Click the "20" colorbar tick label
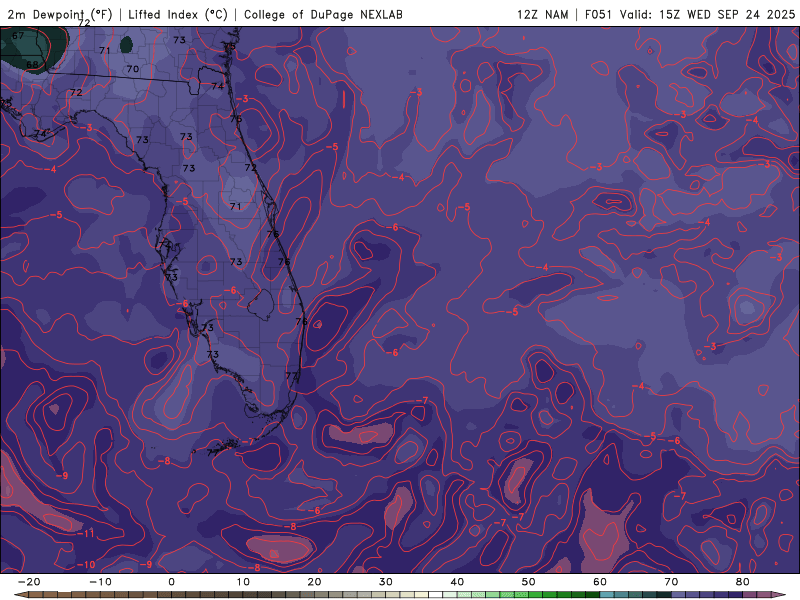The width and height of the screenshot is (800, 600). click(x=314, y=582)
